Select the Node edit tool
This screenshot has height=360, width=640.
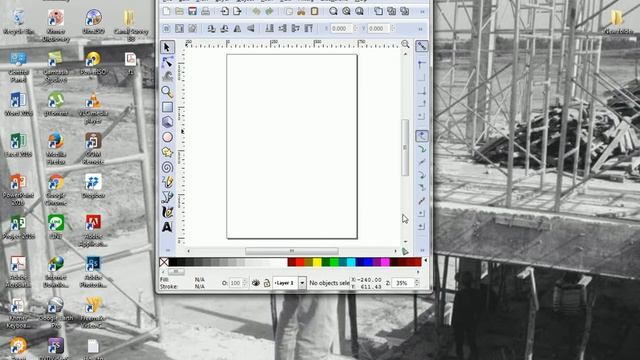[x=167, y=62]
